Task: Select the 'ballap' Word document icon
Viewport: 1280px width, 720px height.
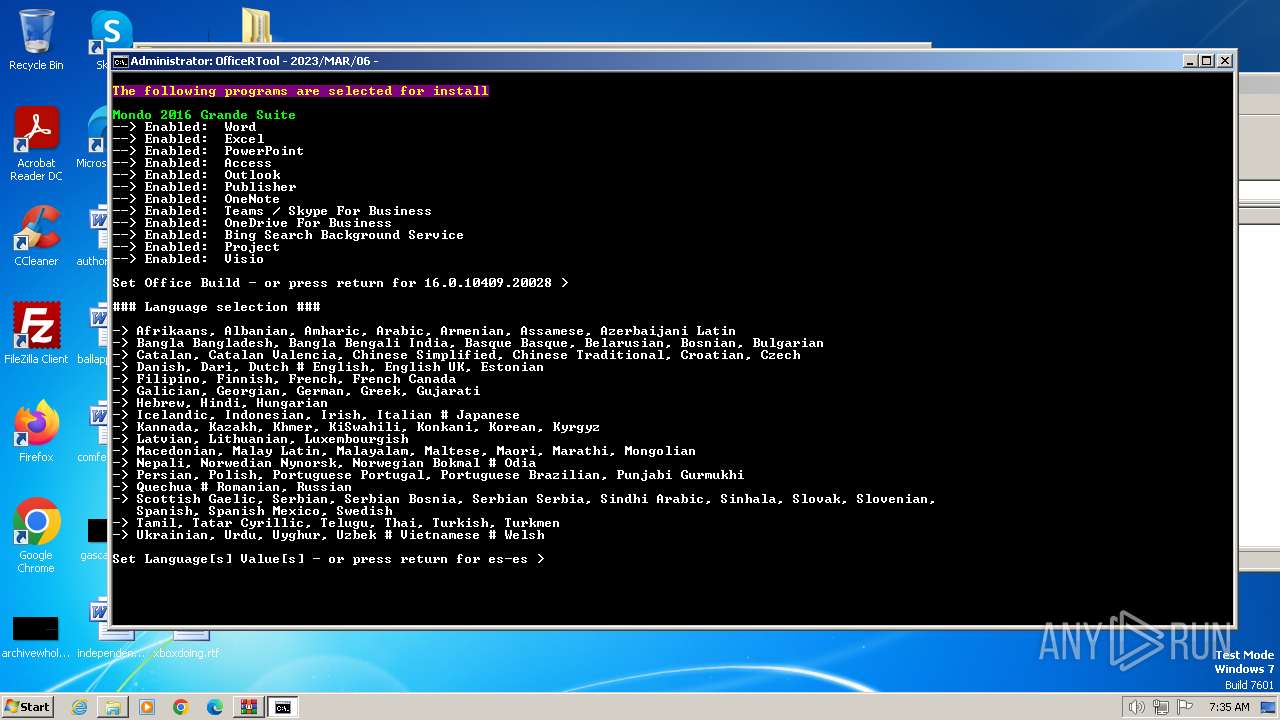Action: (x=96, y=334)
